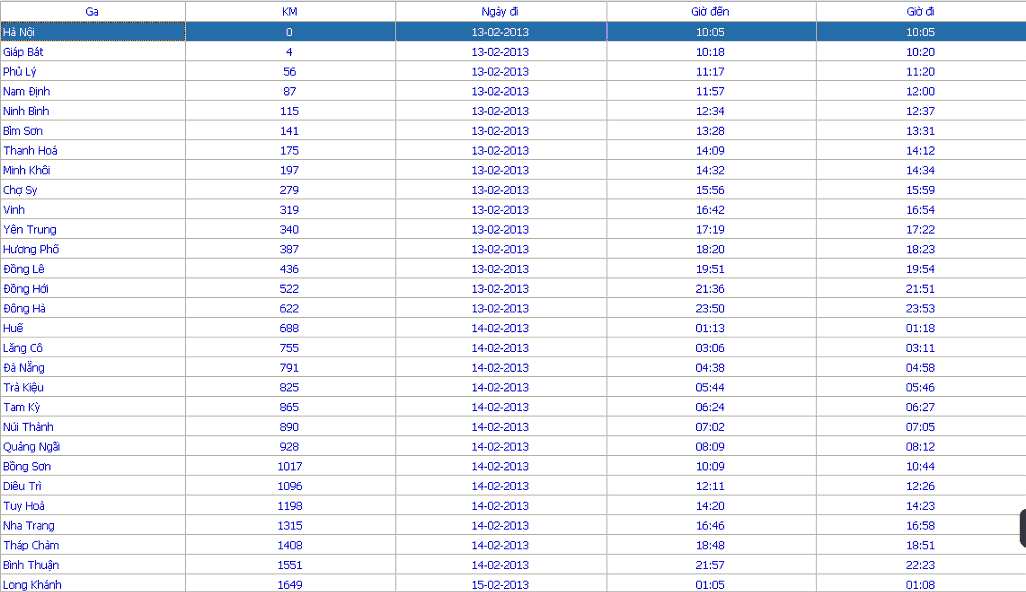Click arrival time 04:38 at Đà Nẵng
Viewport: 1026px width, 592px height.
(710, 367)
